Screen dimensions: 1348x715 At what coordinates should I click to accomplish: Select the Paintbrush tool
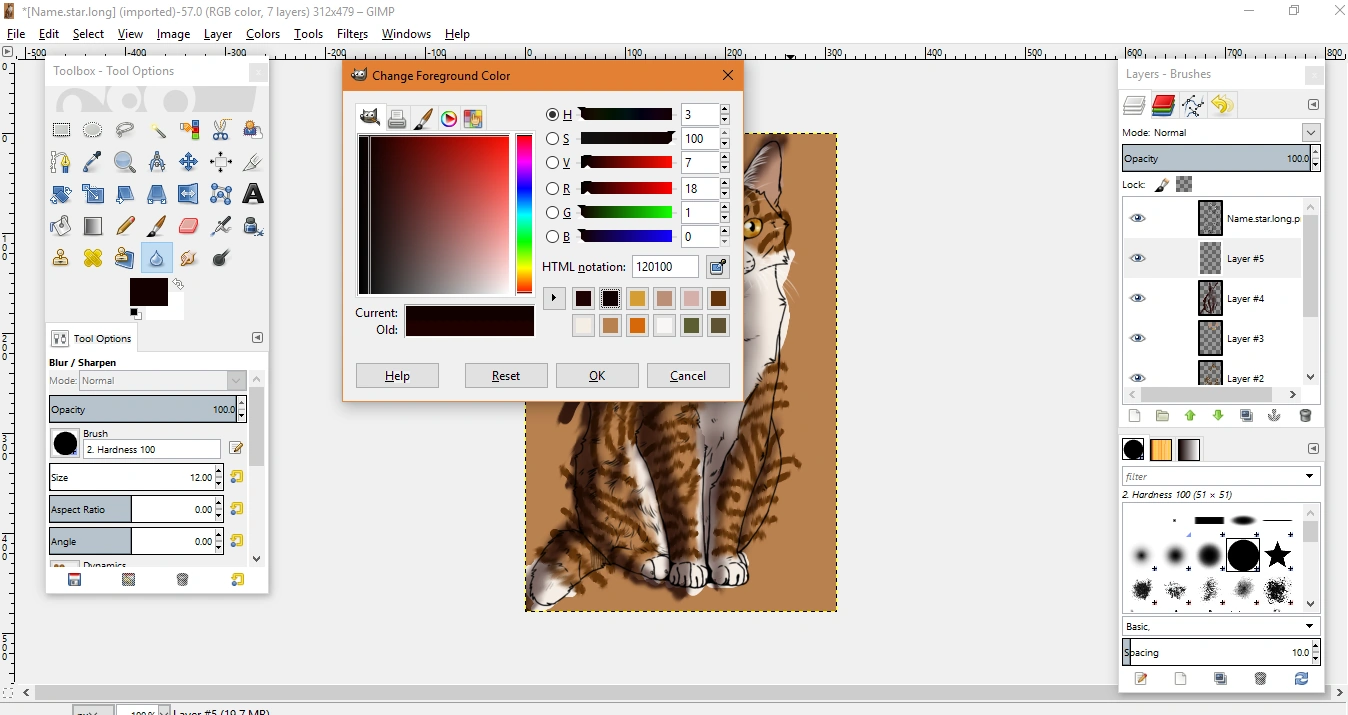tap(157, 226)
